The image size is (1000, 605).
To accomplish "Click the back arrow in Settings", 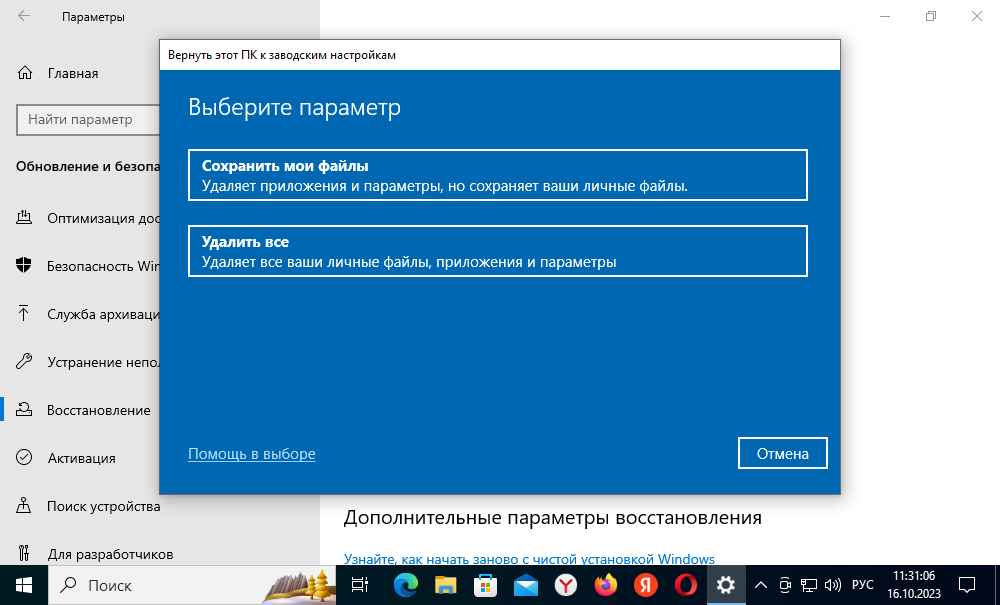I will (24, 17).
